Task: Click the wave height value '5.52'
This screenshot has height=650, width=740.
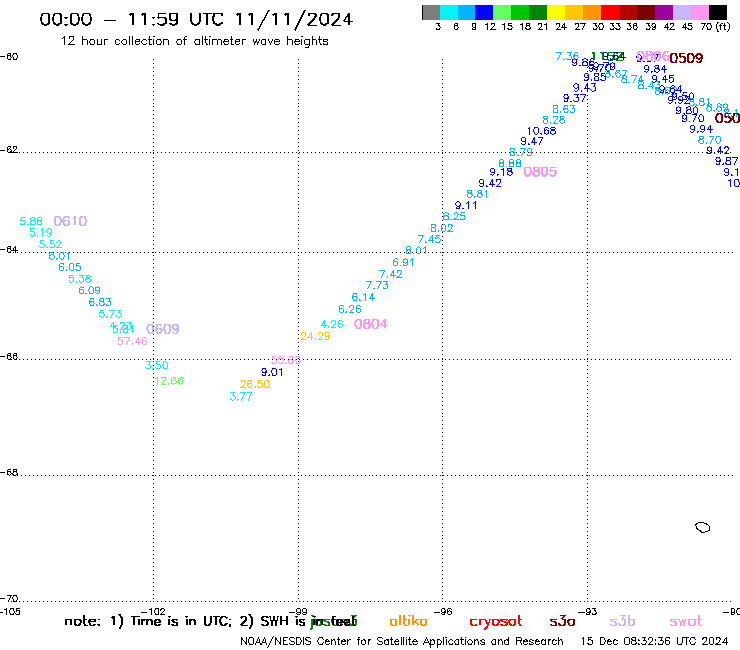Action: coord(50,244)
